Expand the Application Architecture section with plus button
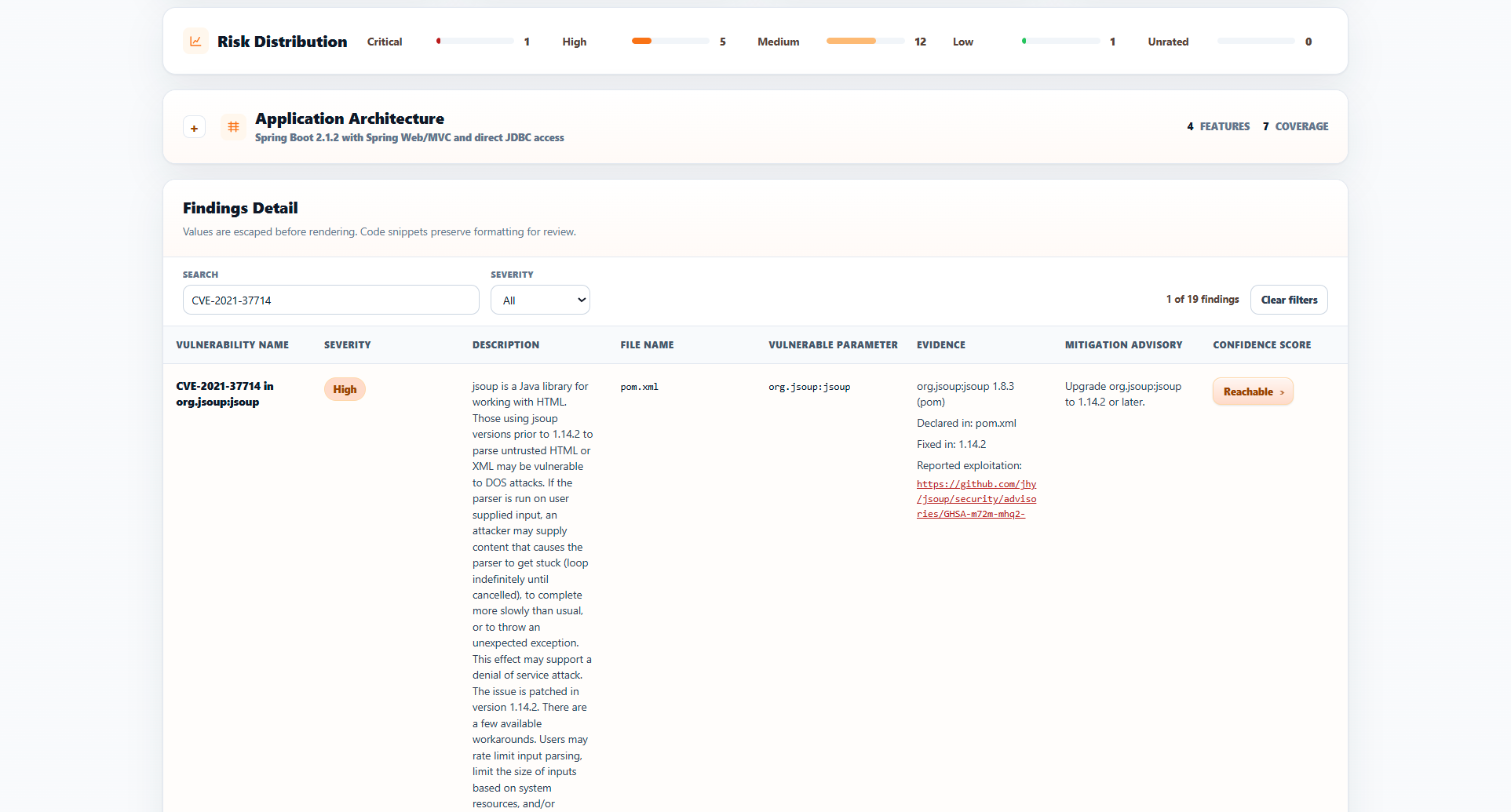This screenshot has width=1511, height=812. (x=194, y=128)
